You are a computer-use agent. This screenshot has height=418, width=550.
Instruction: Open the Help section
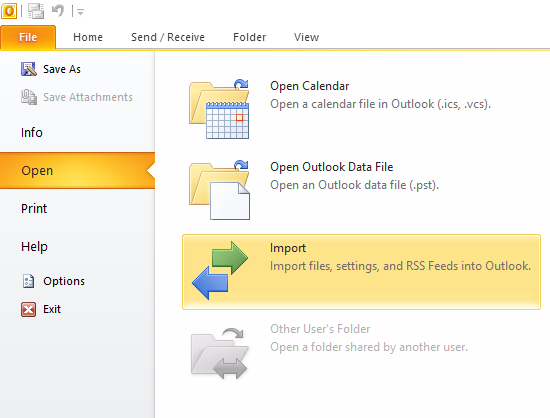(34, 247)
